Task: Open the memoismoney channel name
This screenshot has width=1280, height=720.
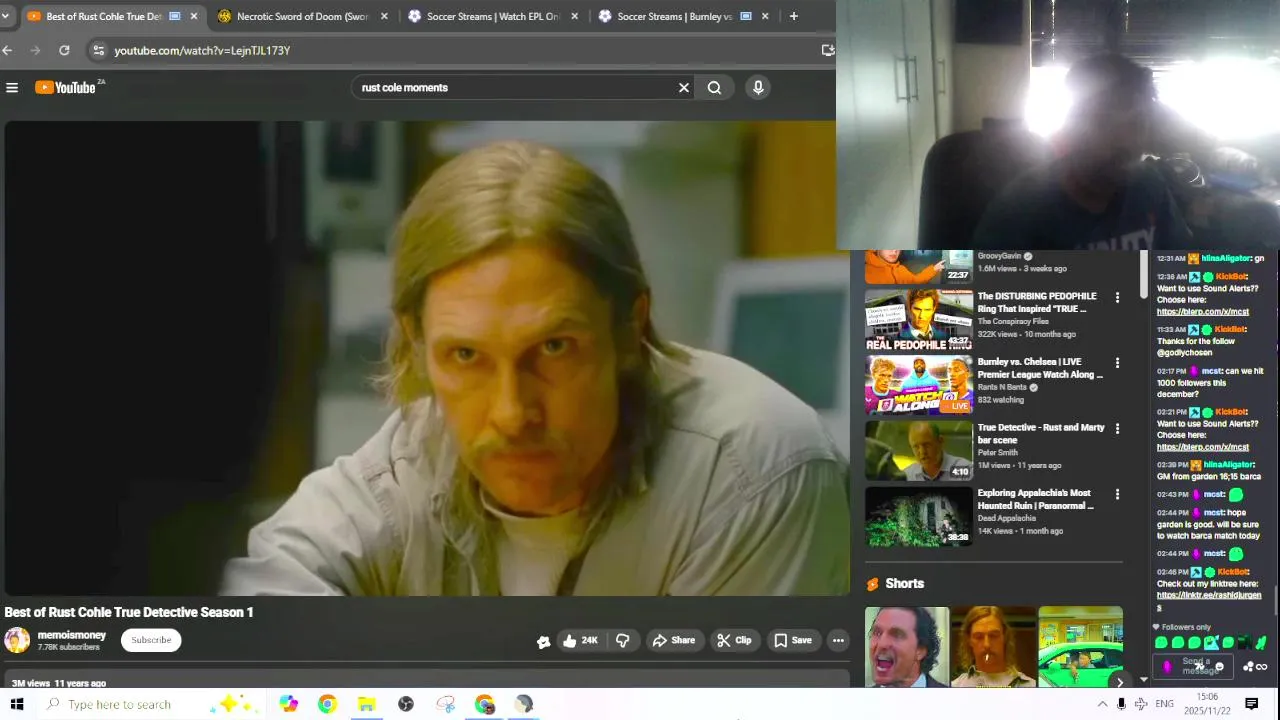Action: [71, 635]
